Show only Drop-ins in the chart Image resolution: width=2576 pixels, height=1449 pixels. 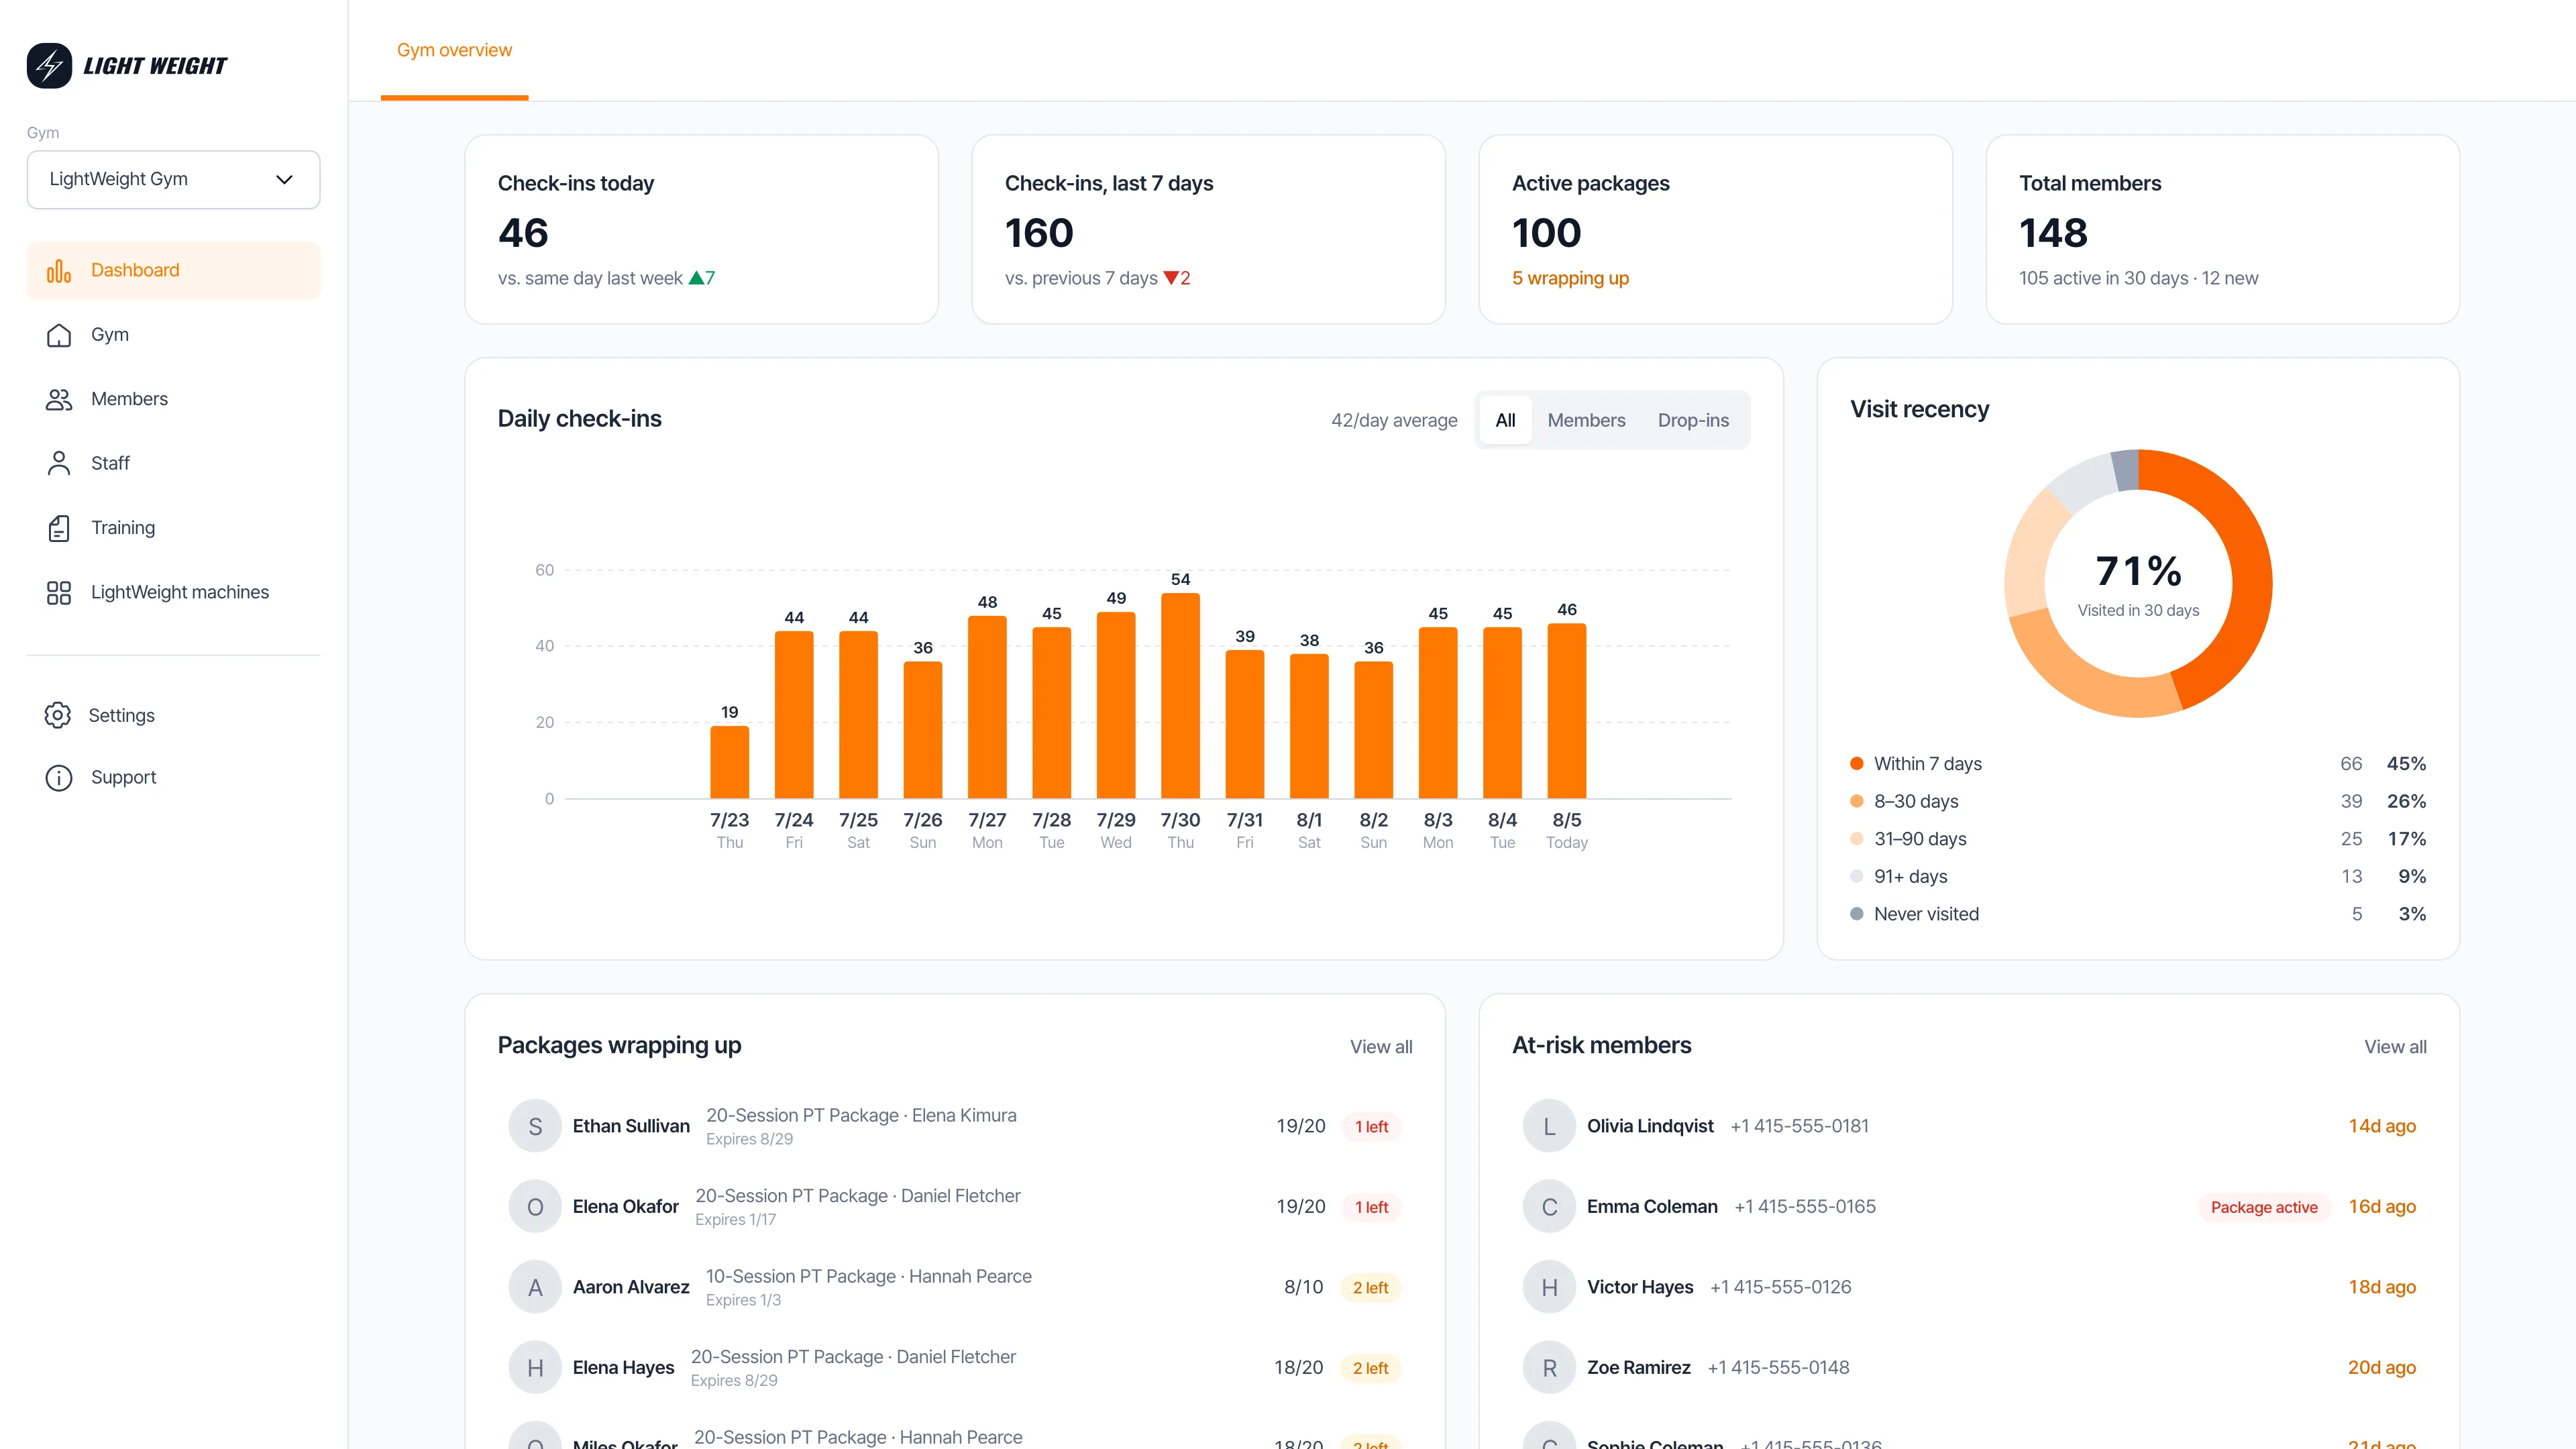[1693, 420]
